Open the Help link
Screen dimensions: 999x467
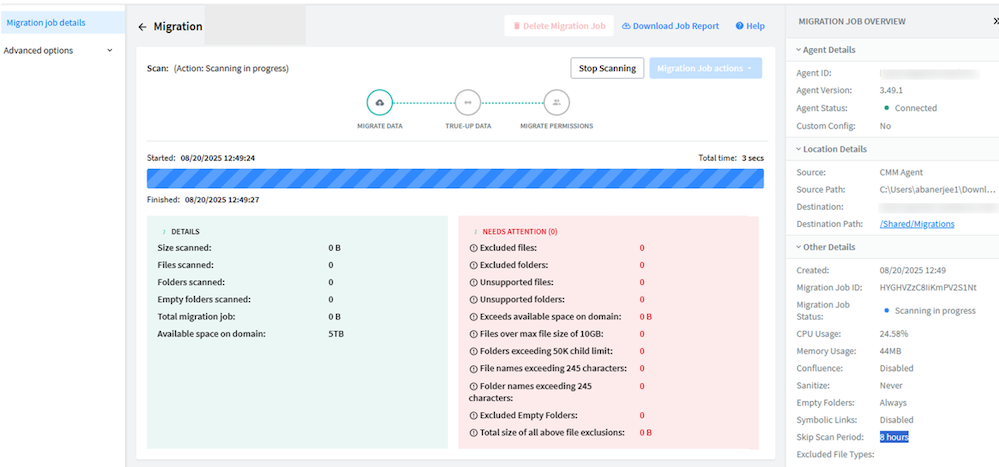[x=750, y=26]
